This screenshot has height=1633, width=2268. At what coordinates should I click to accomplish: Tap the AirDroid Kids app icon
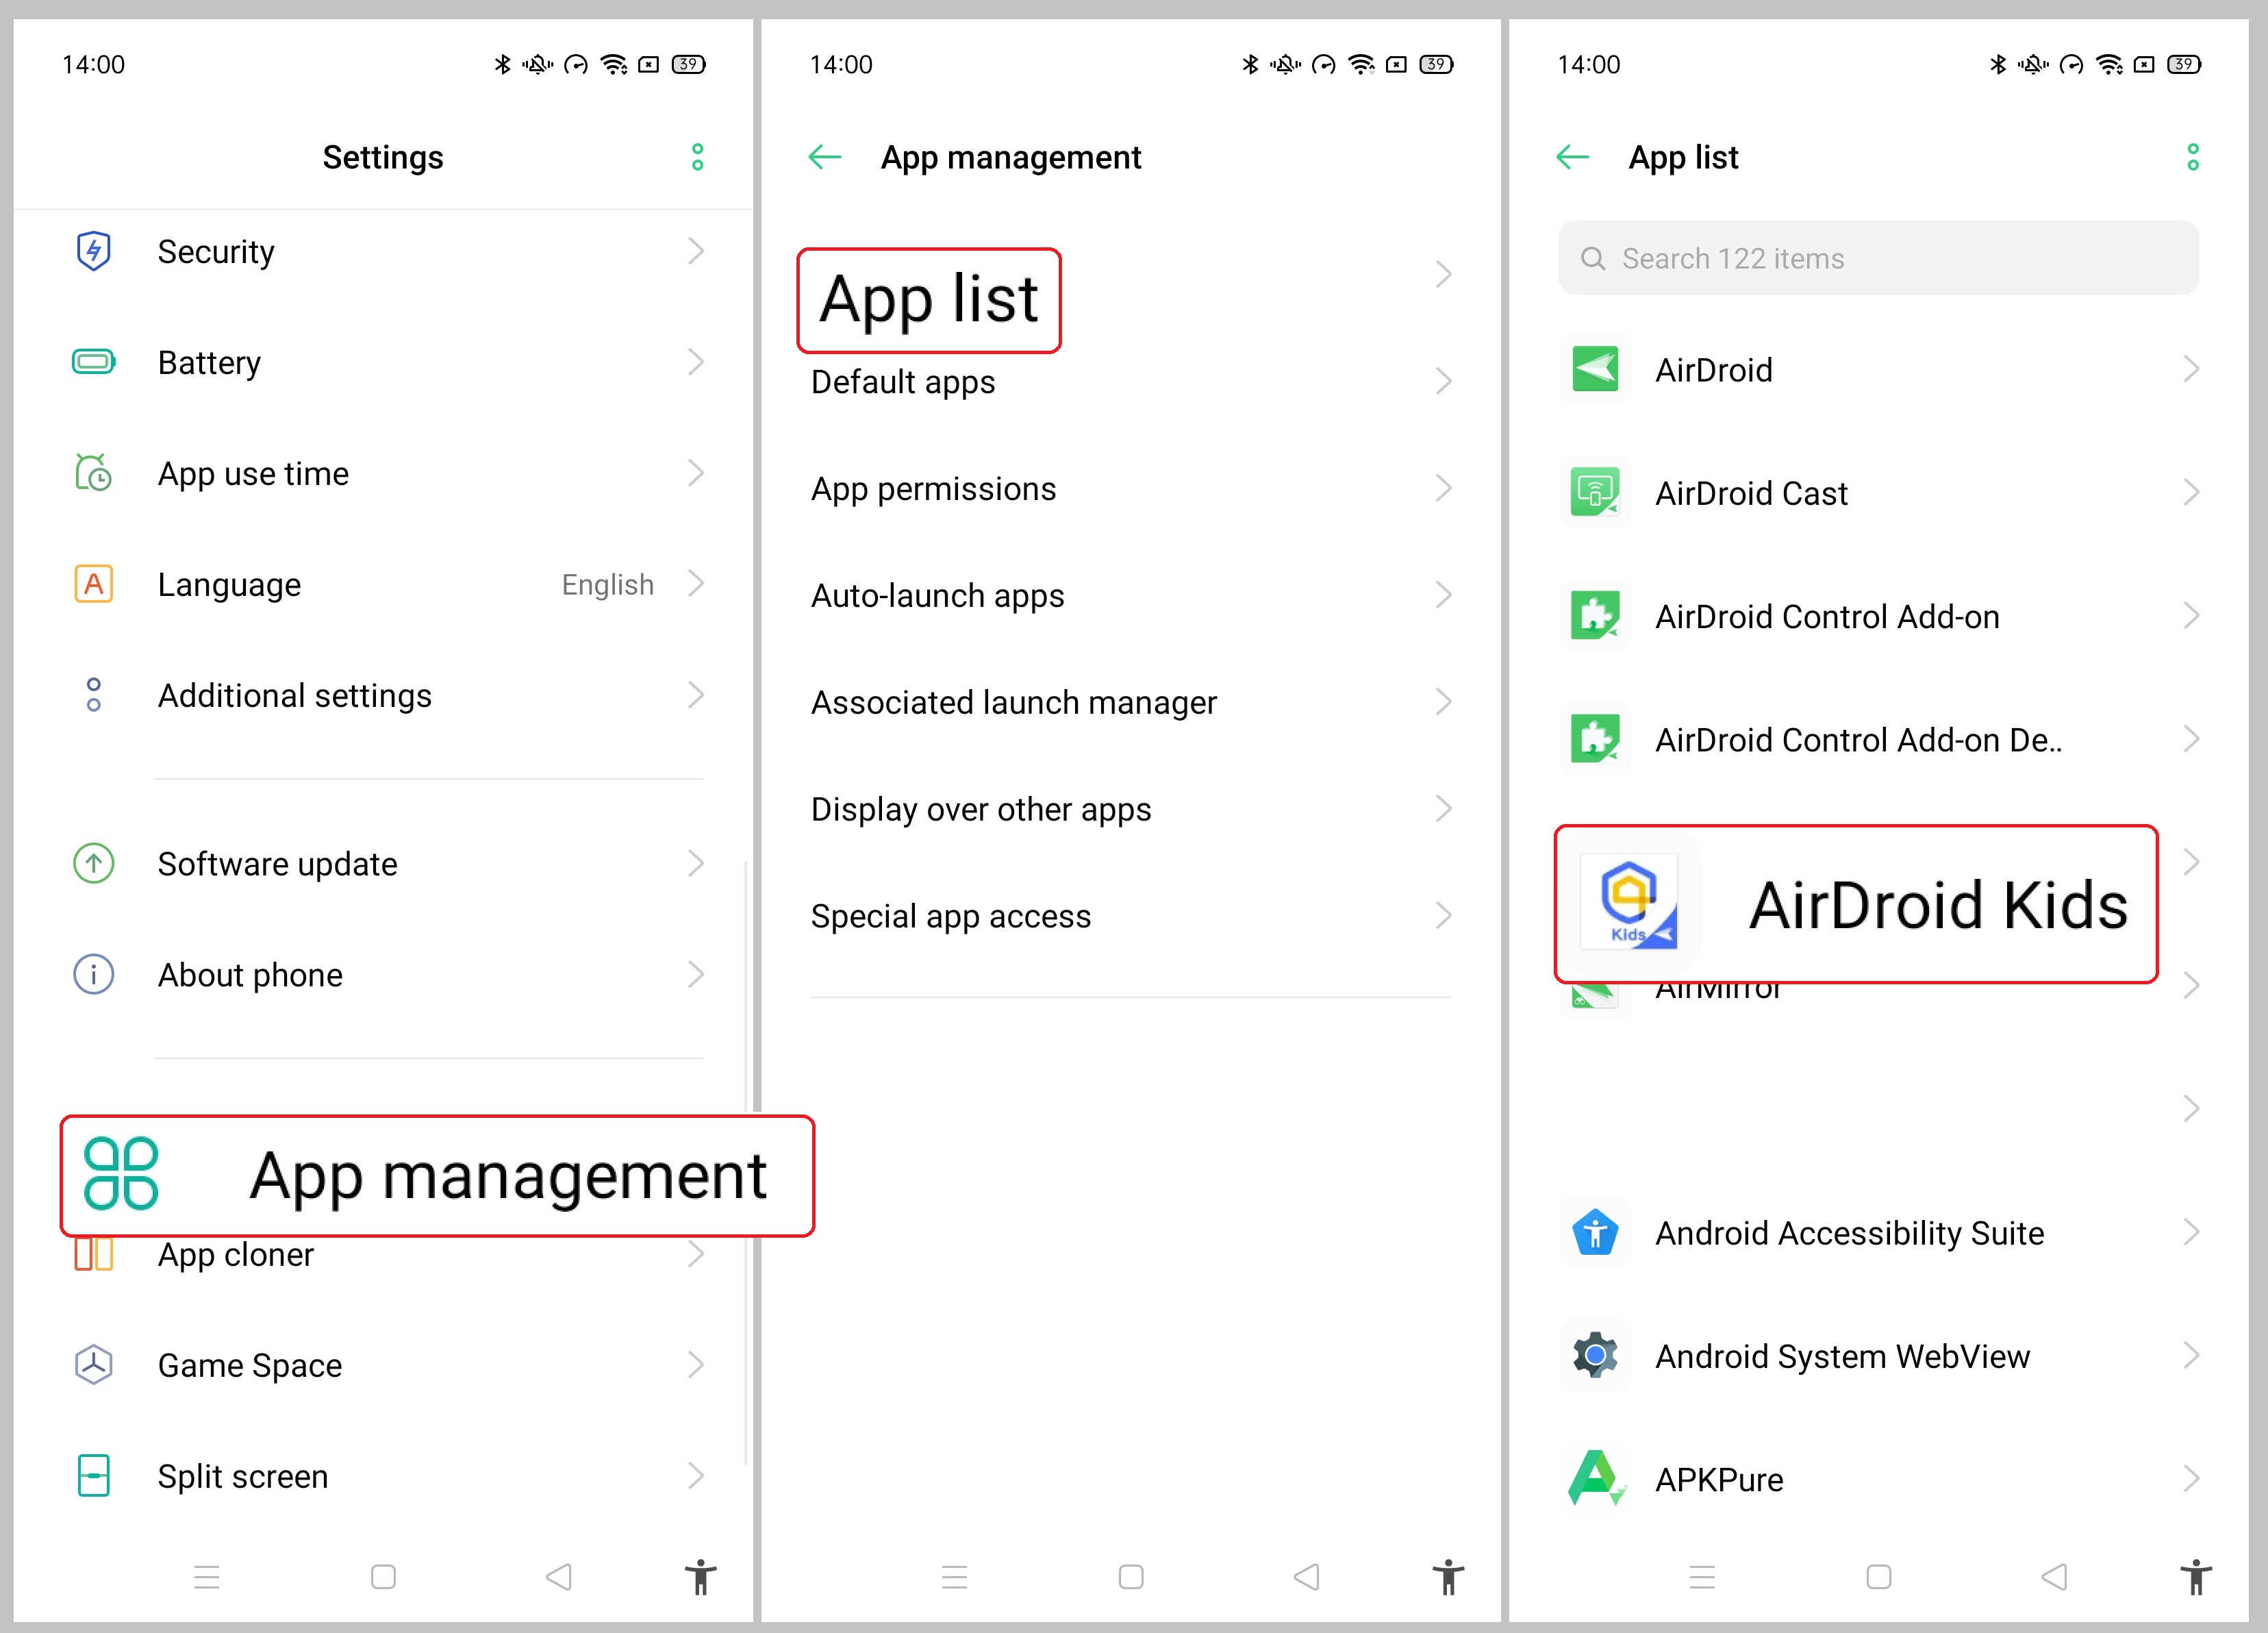[x=1629, y=903]
